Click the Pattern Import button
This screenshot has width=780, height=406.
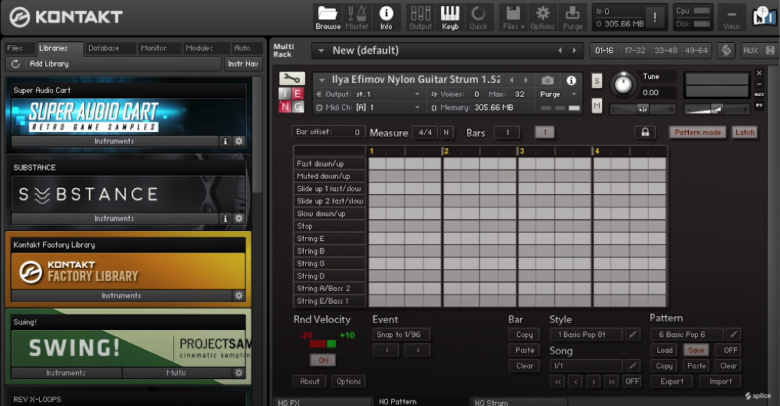click(x=720, y=382)
